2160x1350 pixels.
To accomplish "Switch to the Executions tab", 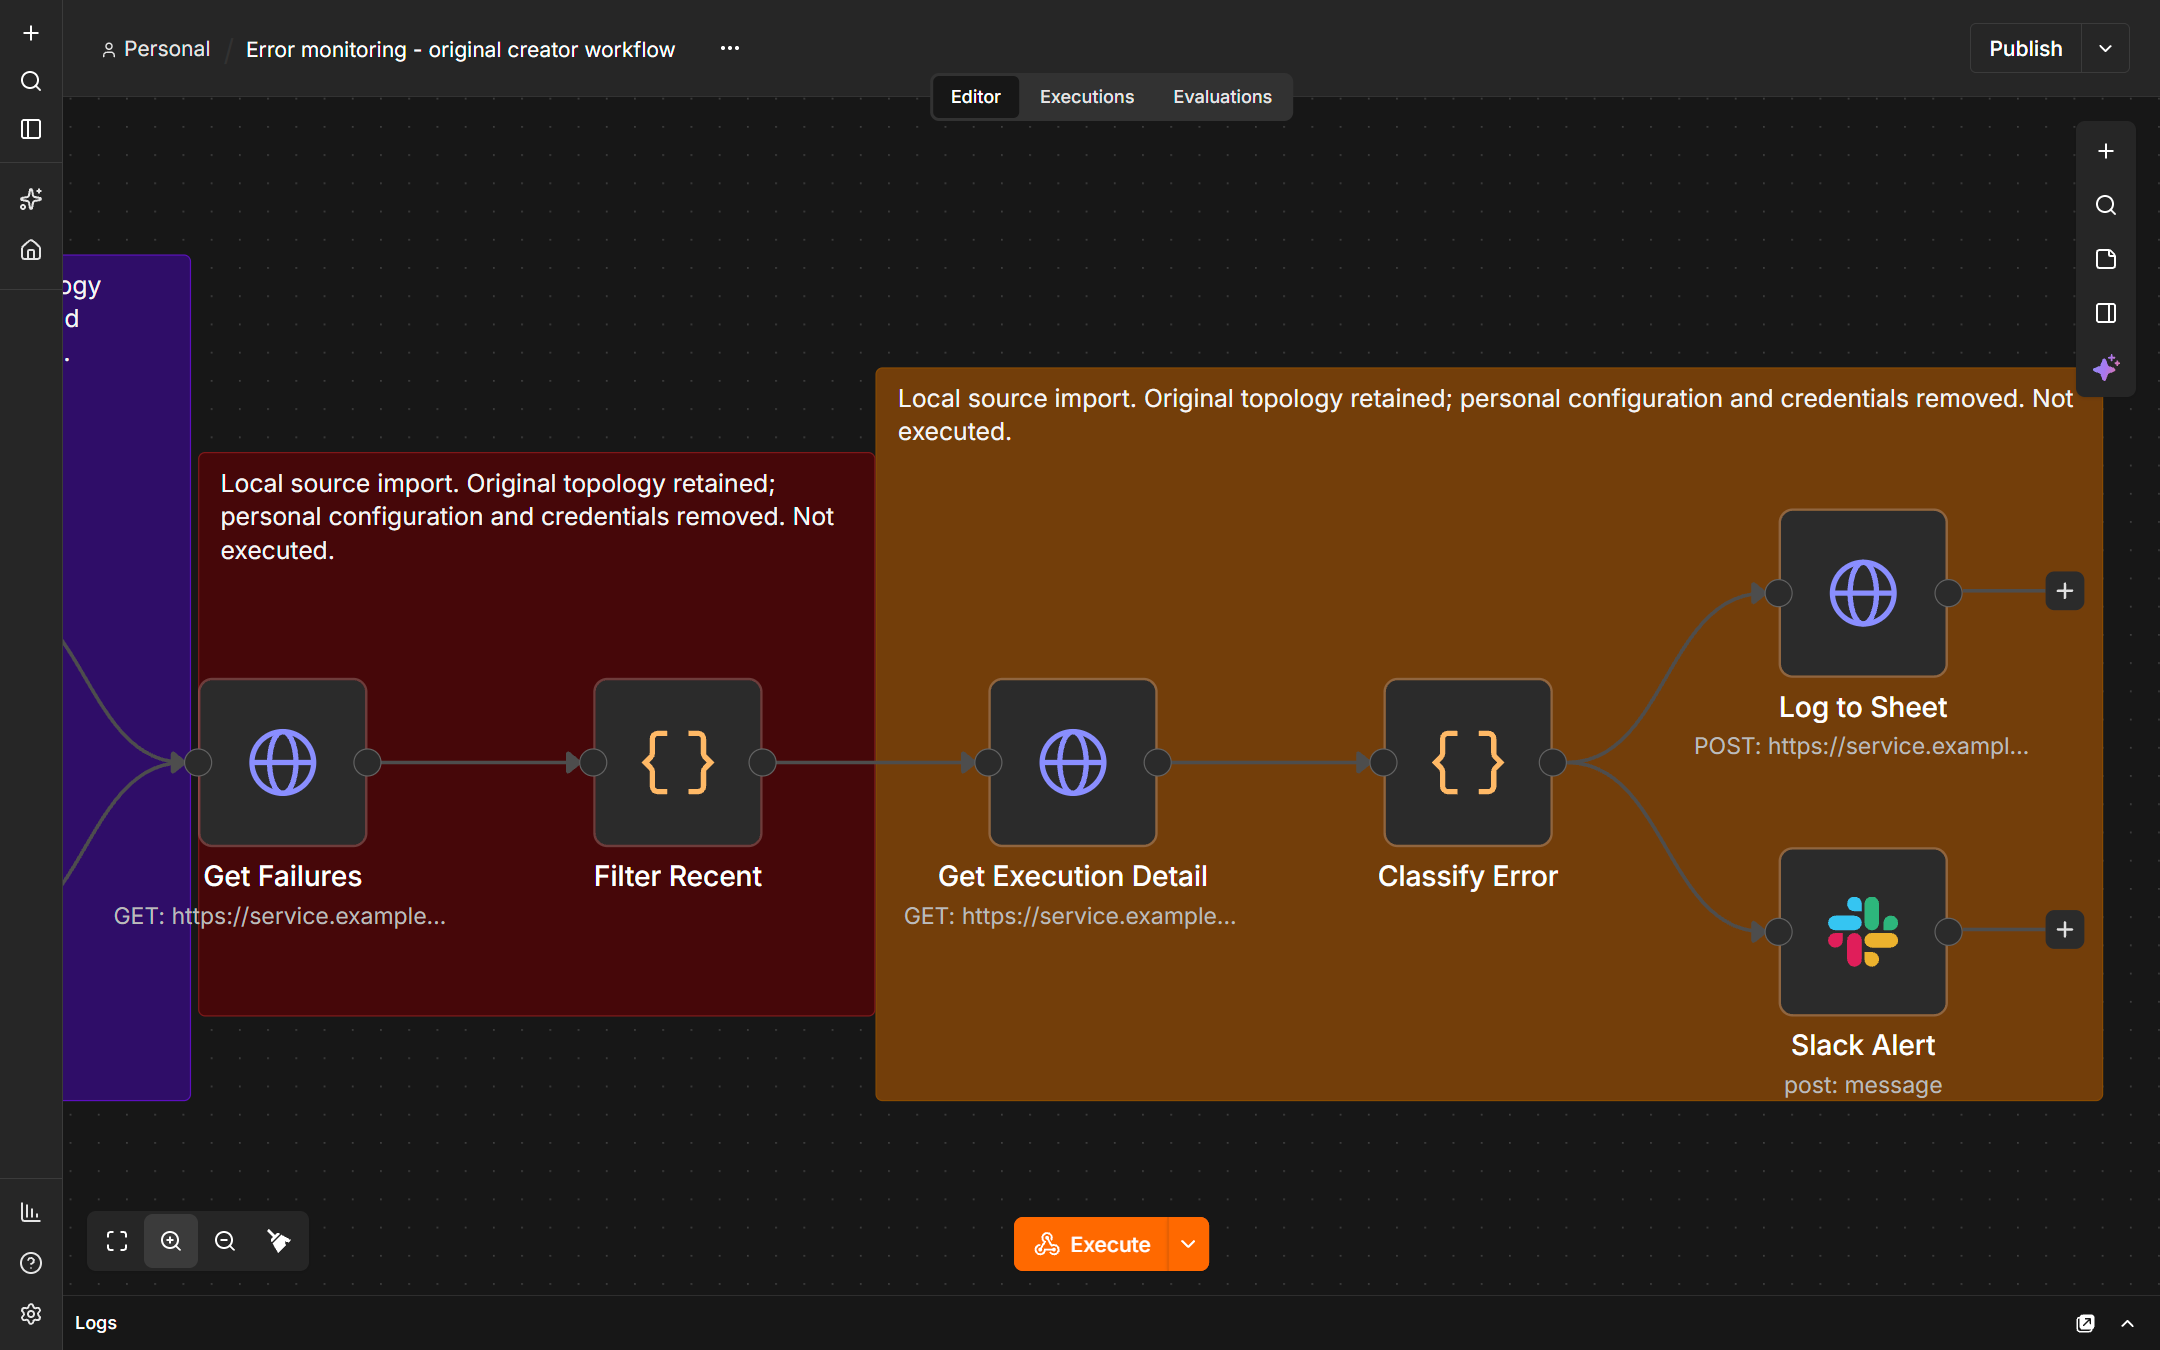I will 1087,97.
